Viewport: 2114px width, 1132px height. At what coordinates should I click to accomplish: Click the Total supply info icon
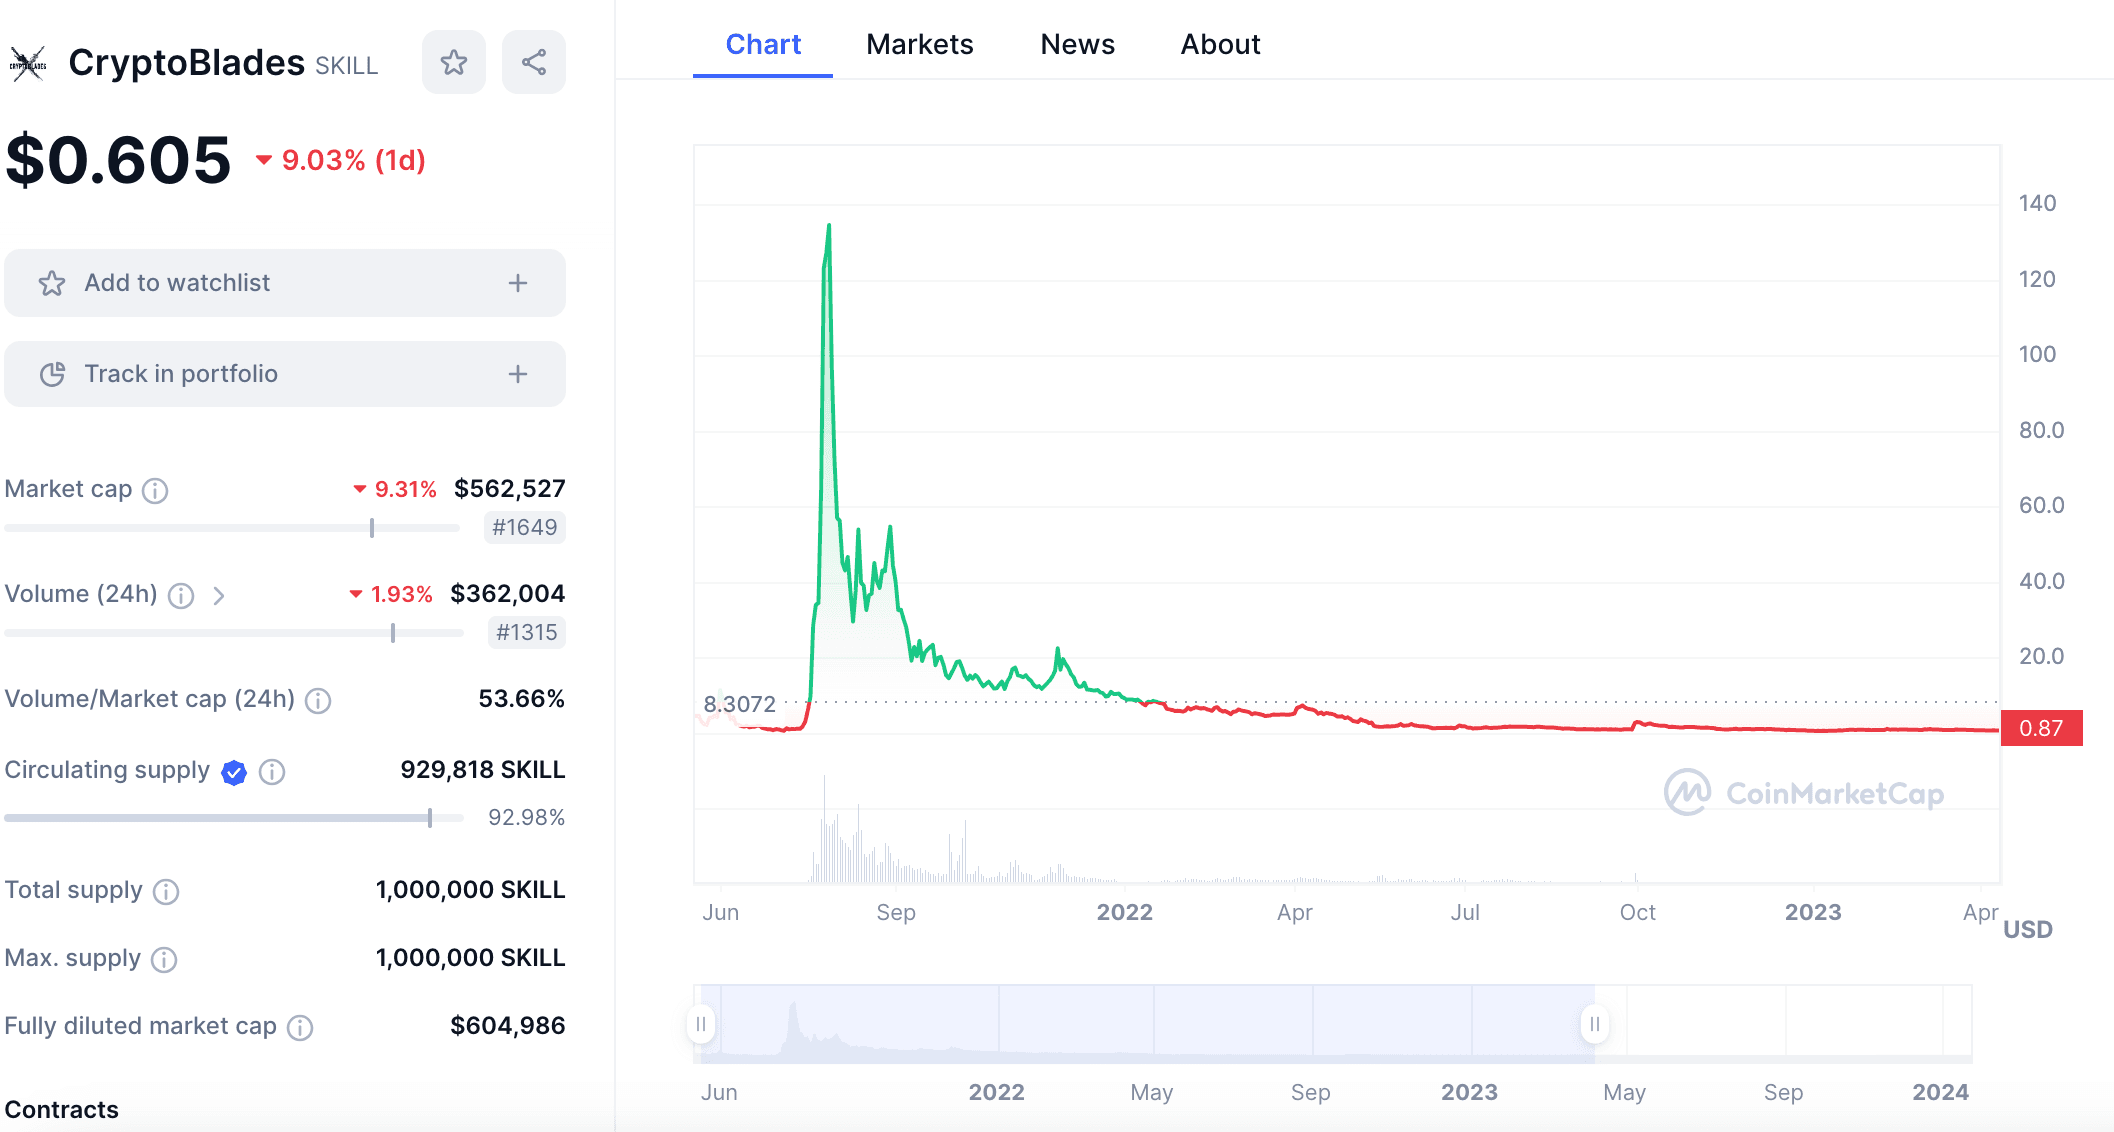coord(166,891)
